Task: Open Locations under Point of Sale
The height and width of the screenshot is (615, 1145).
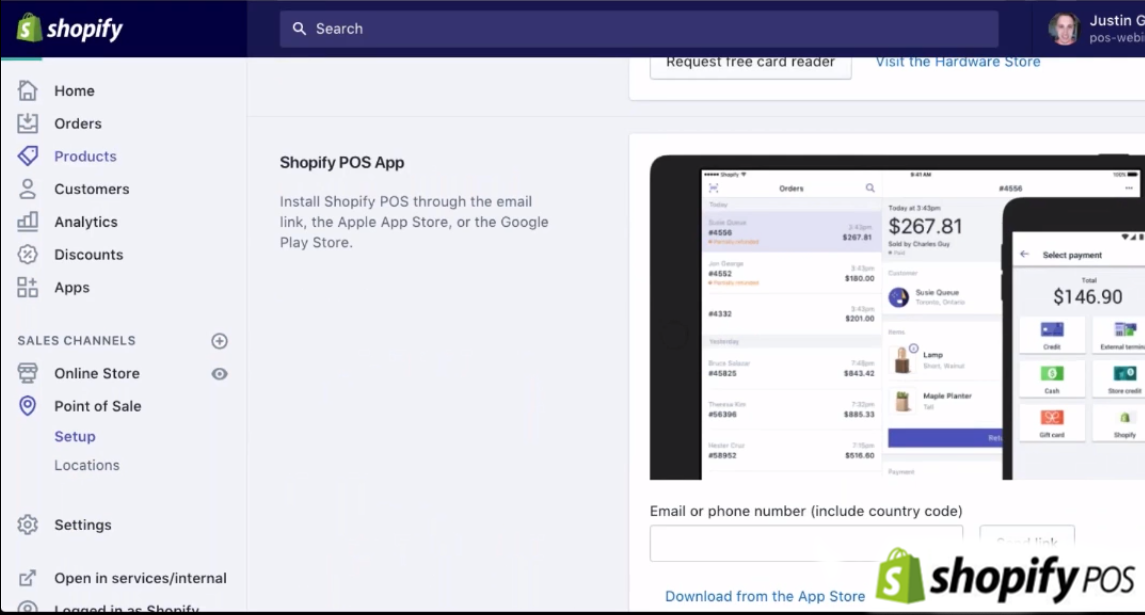Action: click(x=87, y=465)
